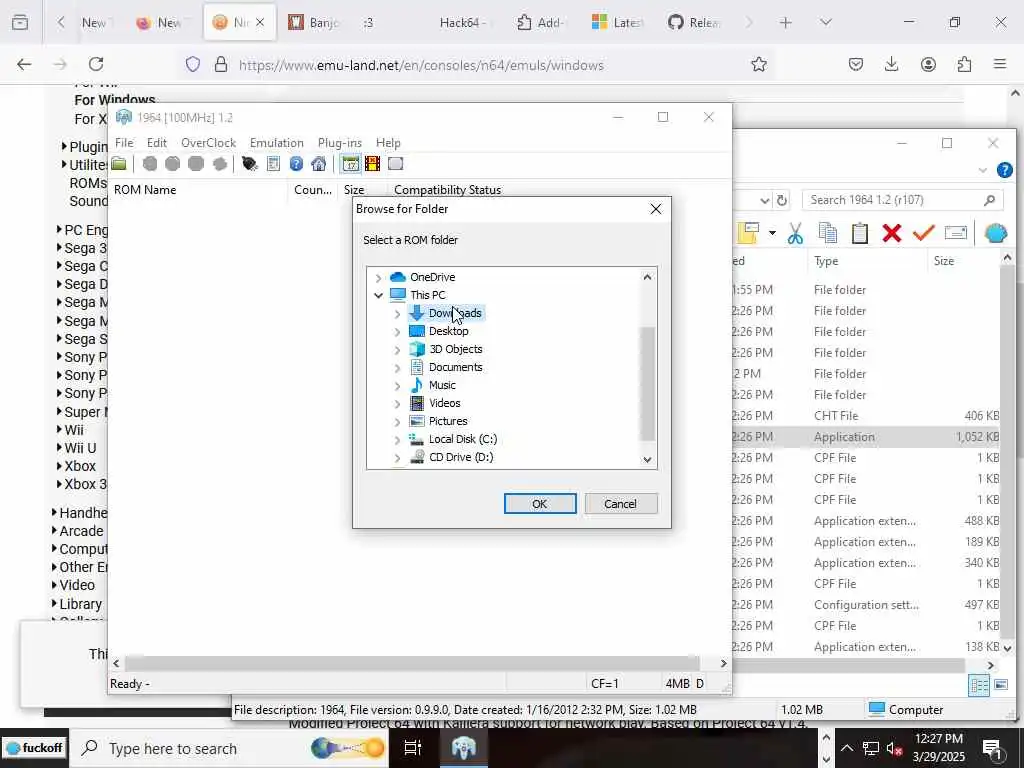Viewport: 1024px width, 768px height.
Task: Click the scissors cut icon in Explorer
Action: 795,233
